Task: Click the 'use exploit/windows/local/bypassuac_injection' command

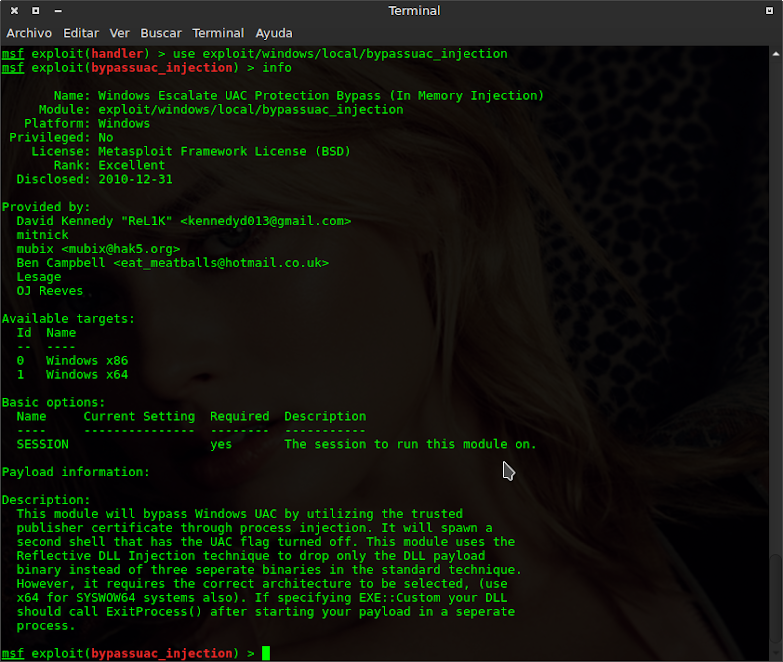Action: [x=340, y=53]
